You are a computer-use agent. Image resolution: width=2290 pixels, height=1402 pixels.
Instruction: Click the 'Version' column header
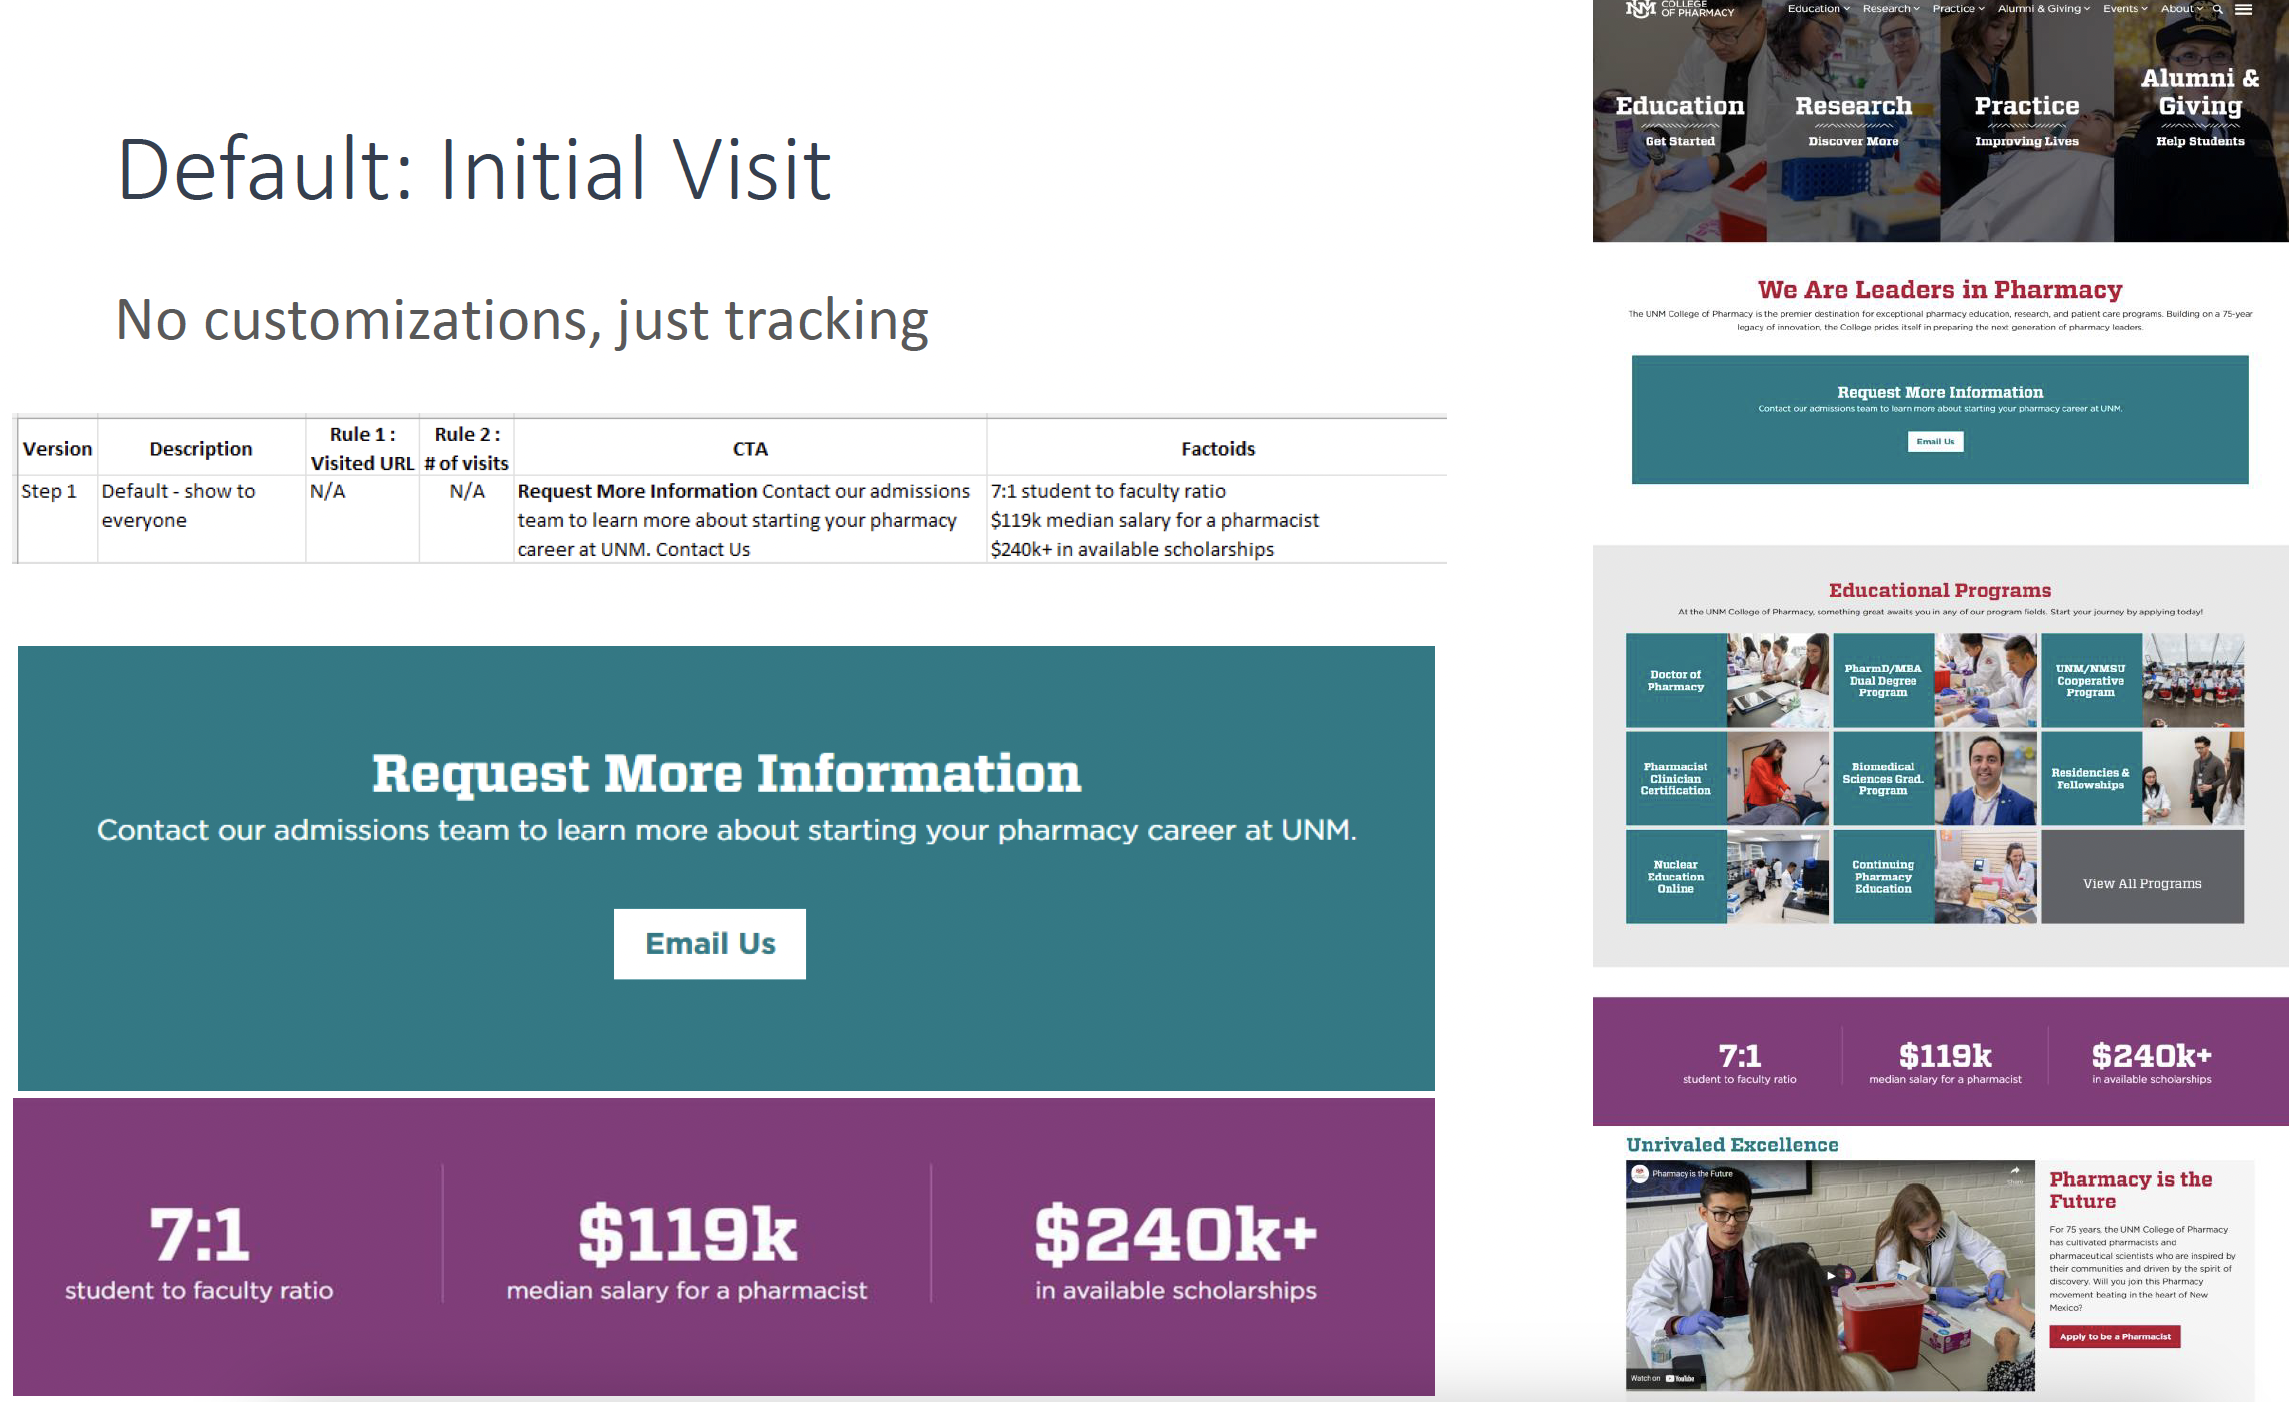(x=57, y=448)
